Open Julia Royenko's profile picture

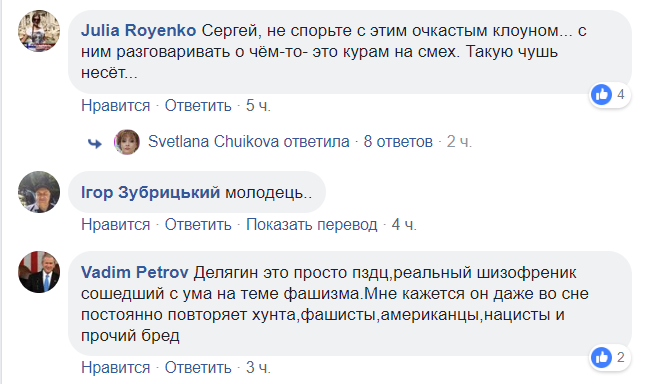coord(39,31)
